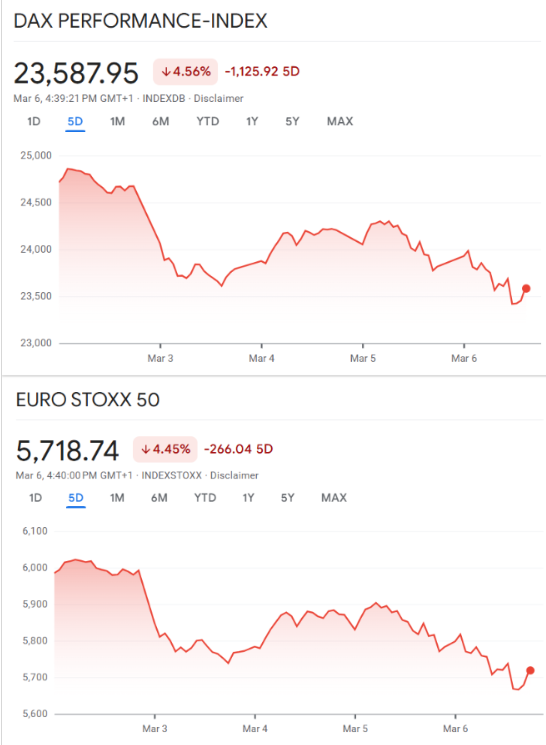546x745 pixels.
Task: Click the DAX PERFORMANCE-INDEX title
Action: pyautogui.click(x=141, y=21)
